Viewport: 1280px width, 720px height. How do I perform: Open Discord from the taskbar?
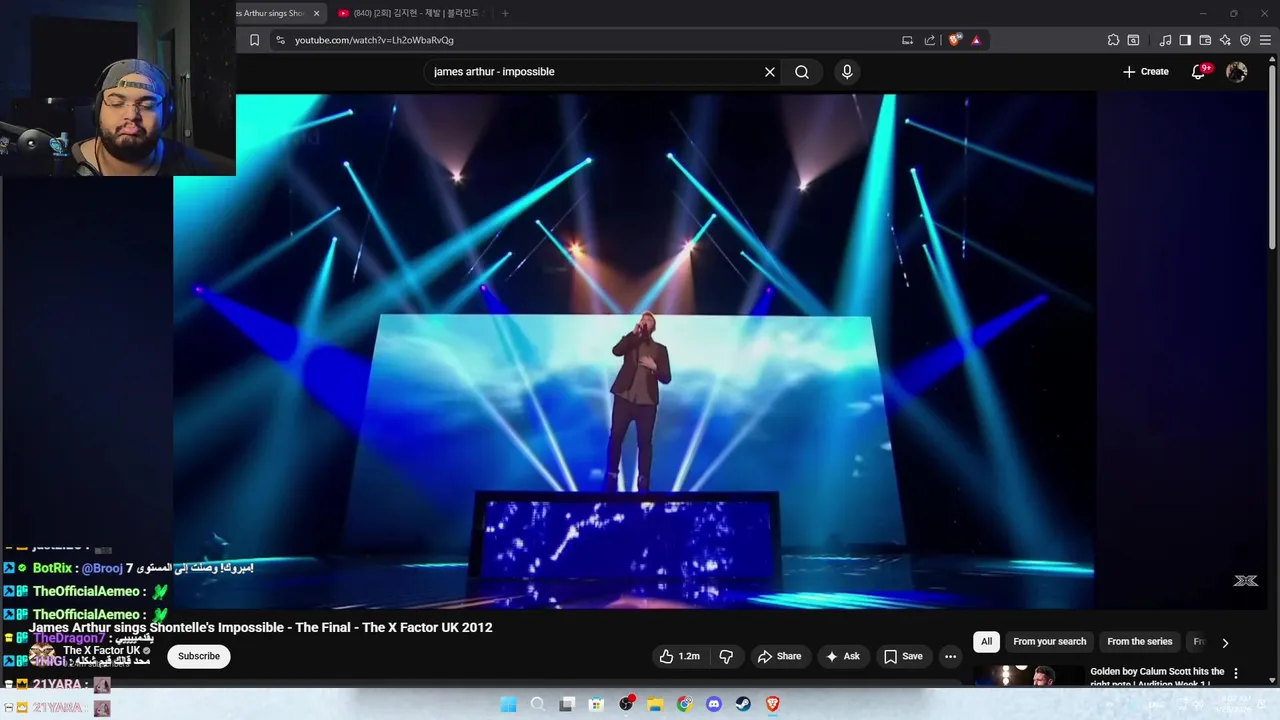tap(714, 704)
